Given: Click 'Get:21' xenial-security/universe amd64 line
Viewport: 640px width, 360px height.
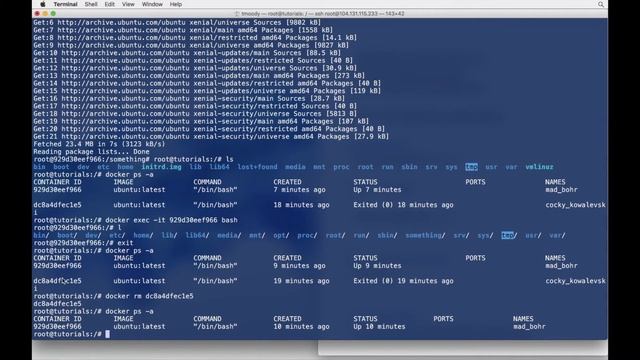Looking at the screenshot, I should [211, 137].
